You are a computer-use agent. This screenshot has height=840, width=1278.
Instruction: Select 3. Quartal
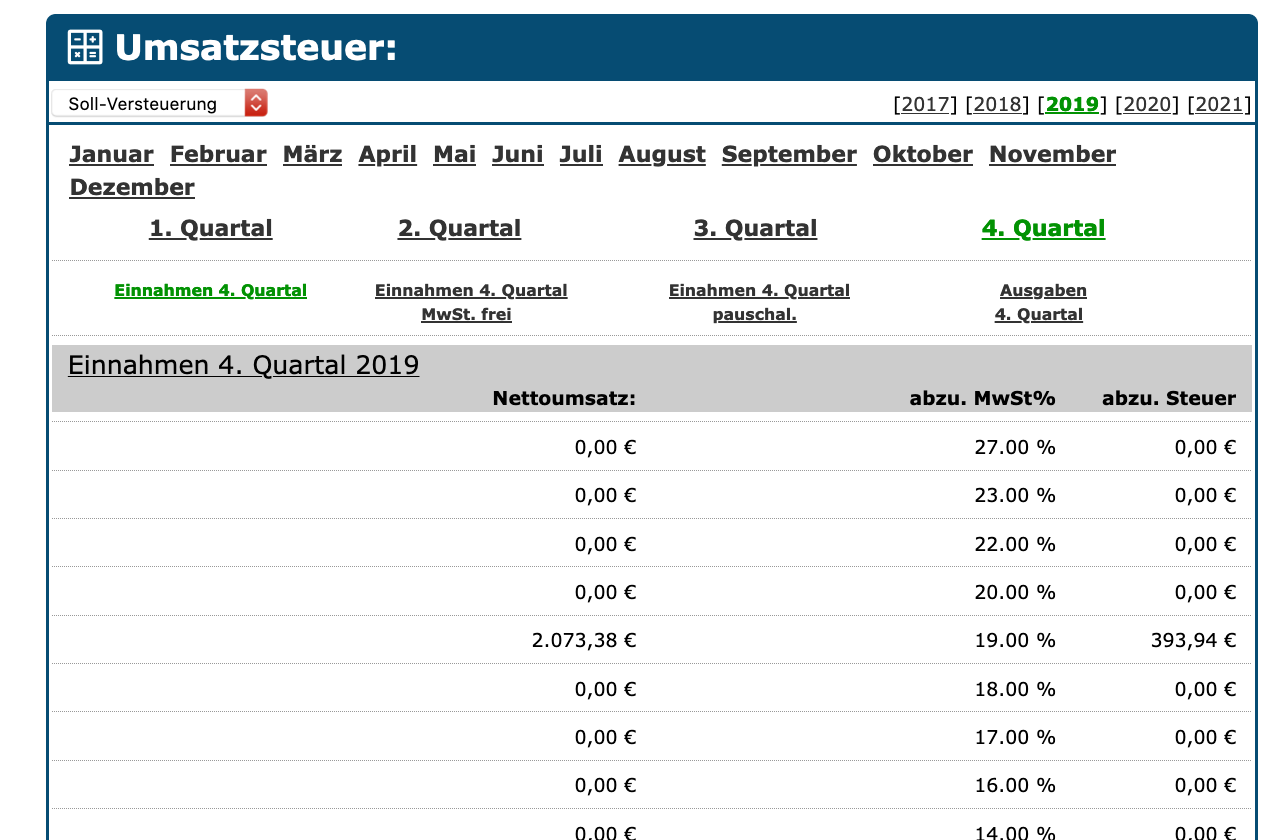click(755, 228)
